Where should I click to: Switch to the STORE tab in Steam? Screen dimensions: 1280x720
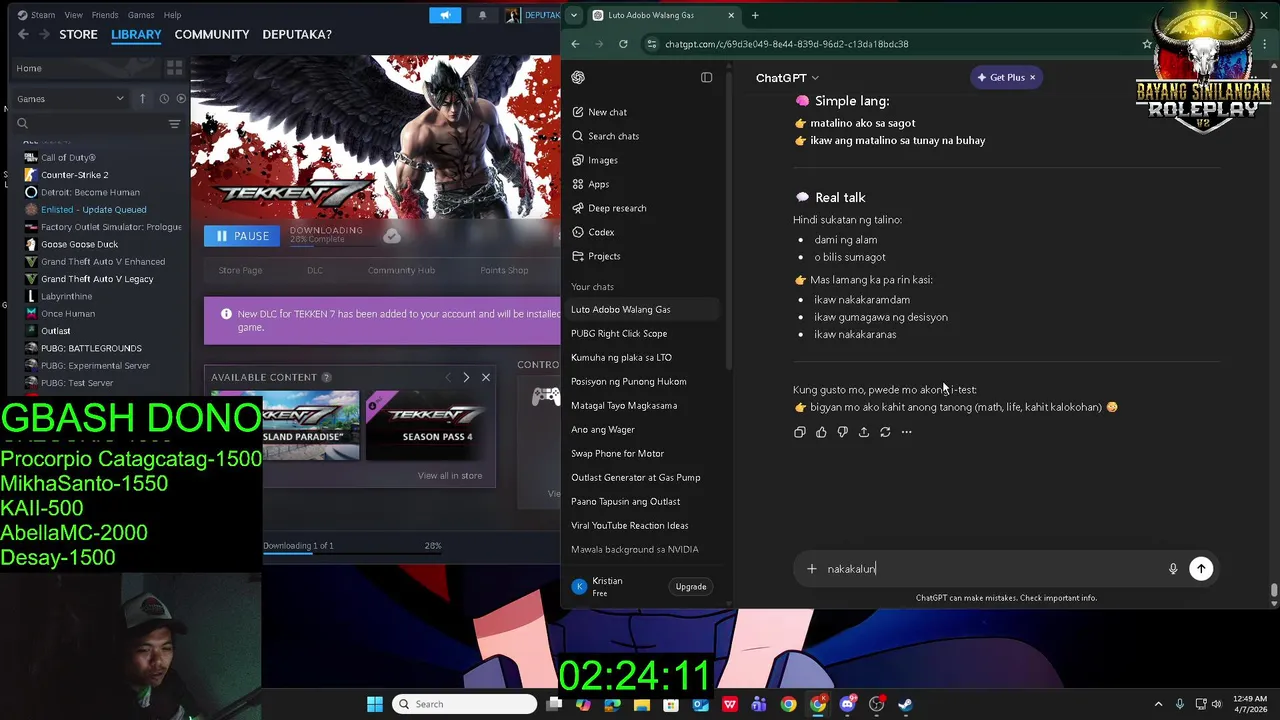(78, 34)
